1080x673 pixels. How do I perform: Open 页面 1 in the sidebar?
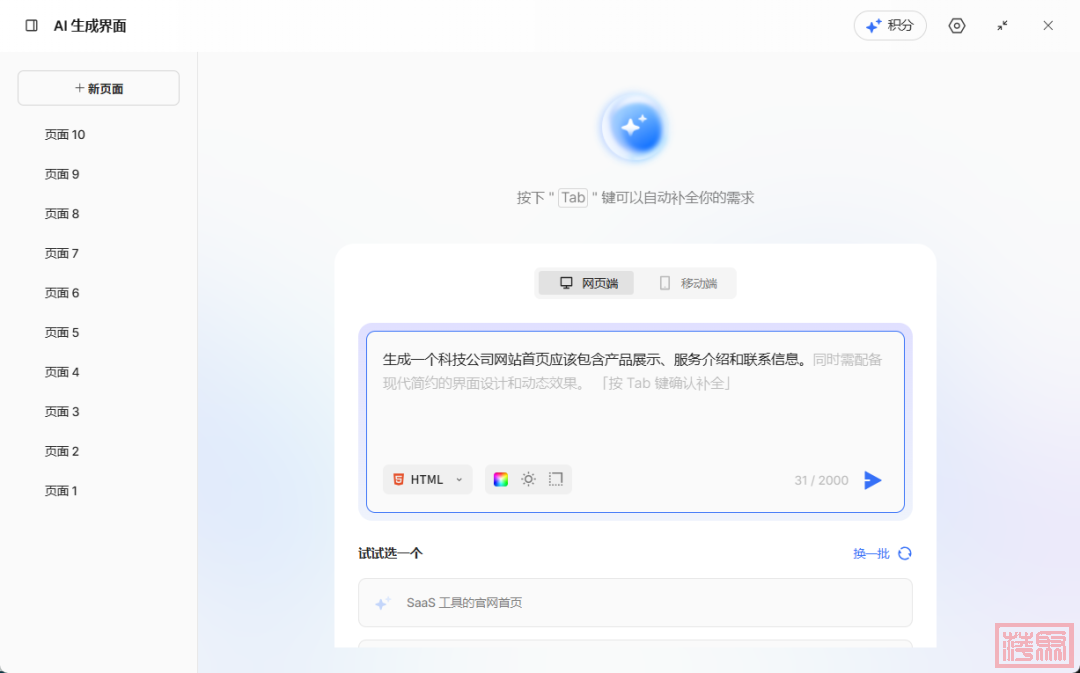click(x=61, y=491)
